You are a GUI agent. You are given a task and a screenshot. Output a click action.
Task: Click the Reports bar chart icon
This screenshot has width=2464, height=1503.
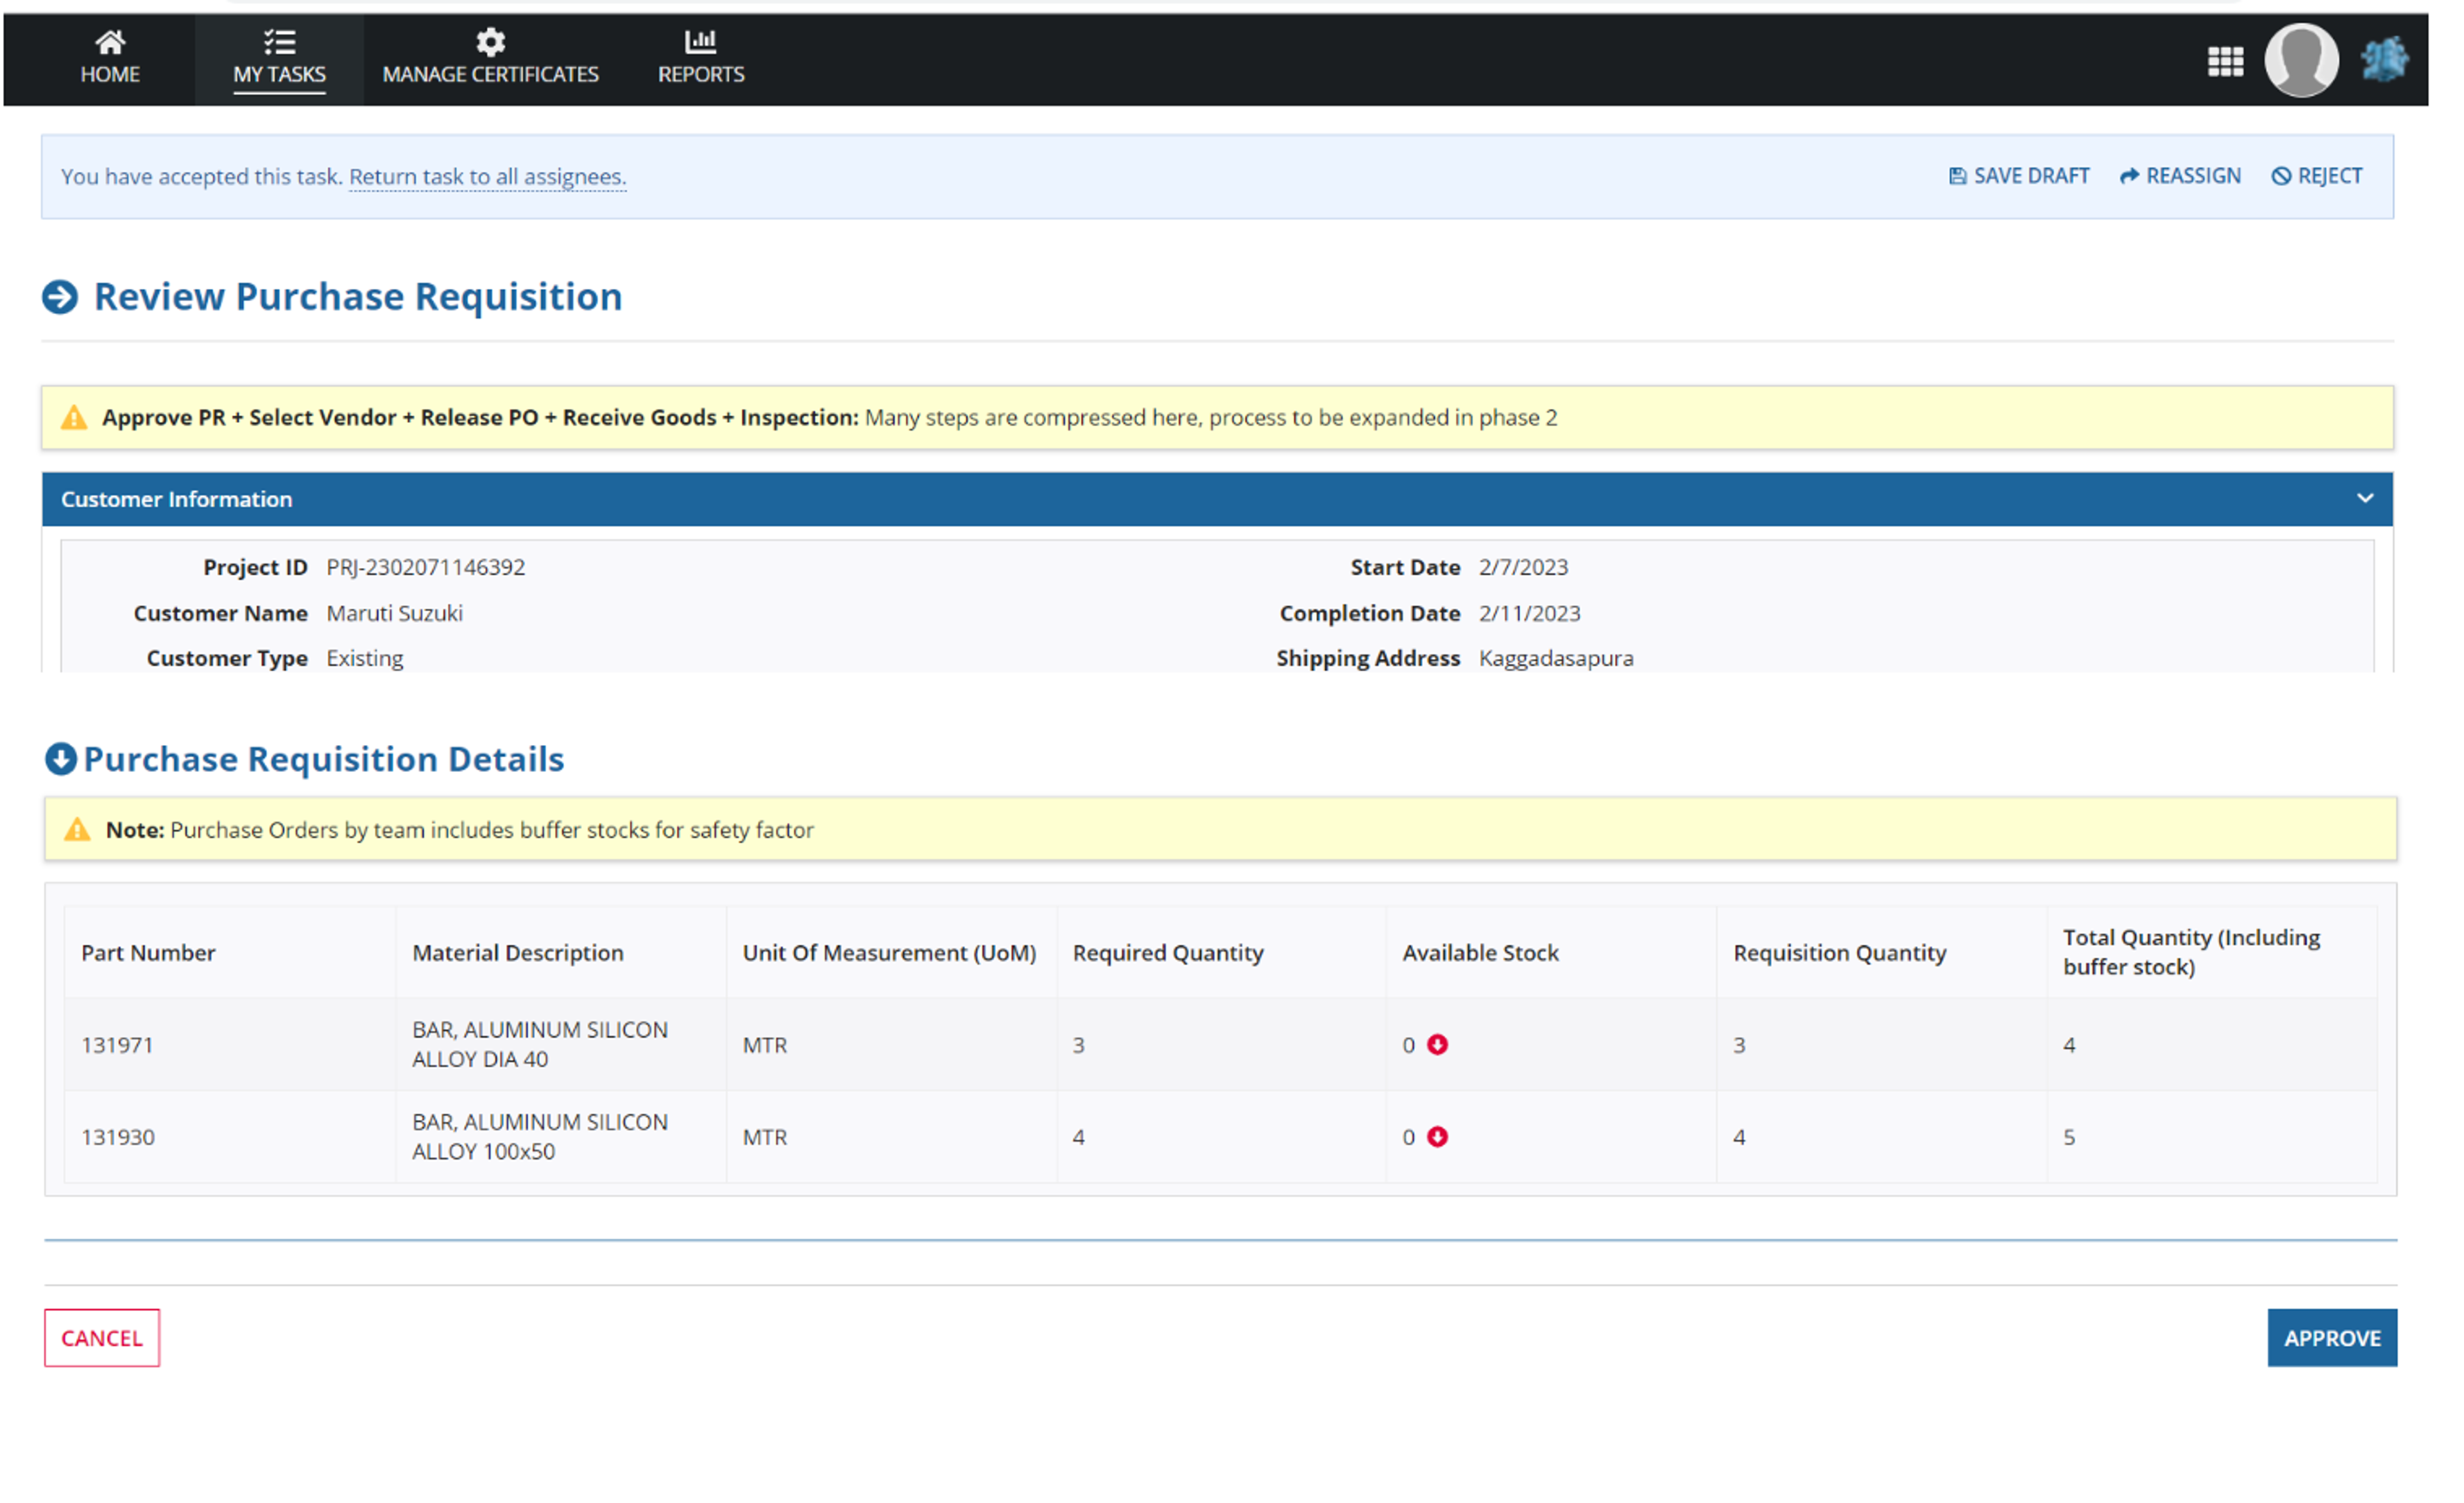pos(700,41)
